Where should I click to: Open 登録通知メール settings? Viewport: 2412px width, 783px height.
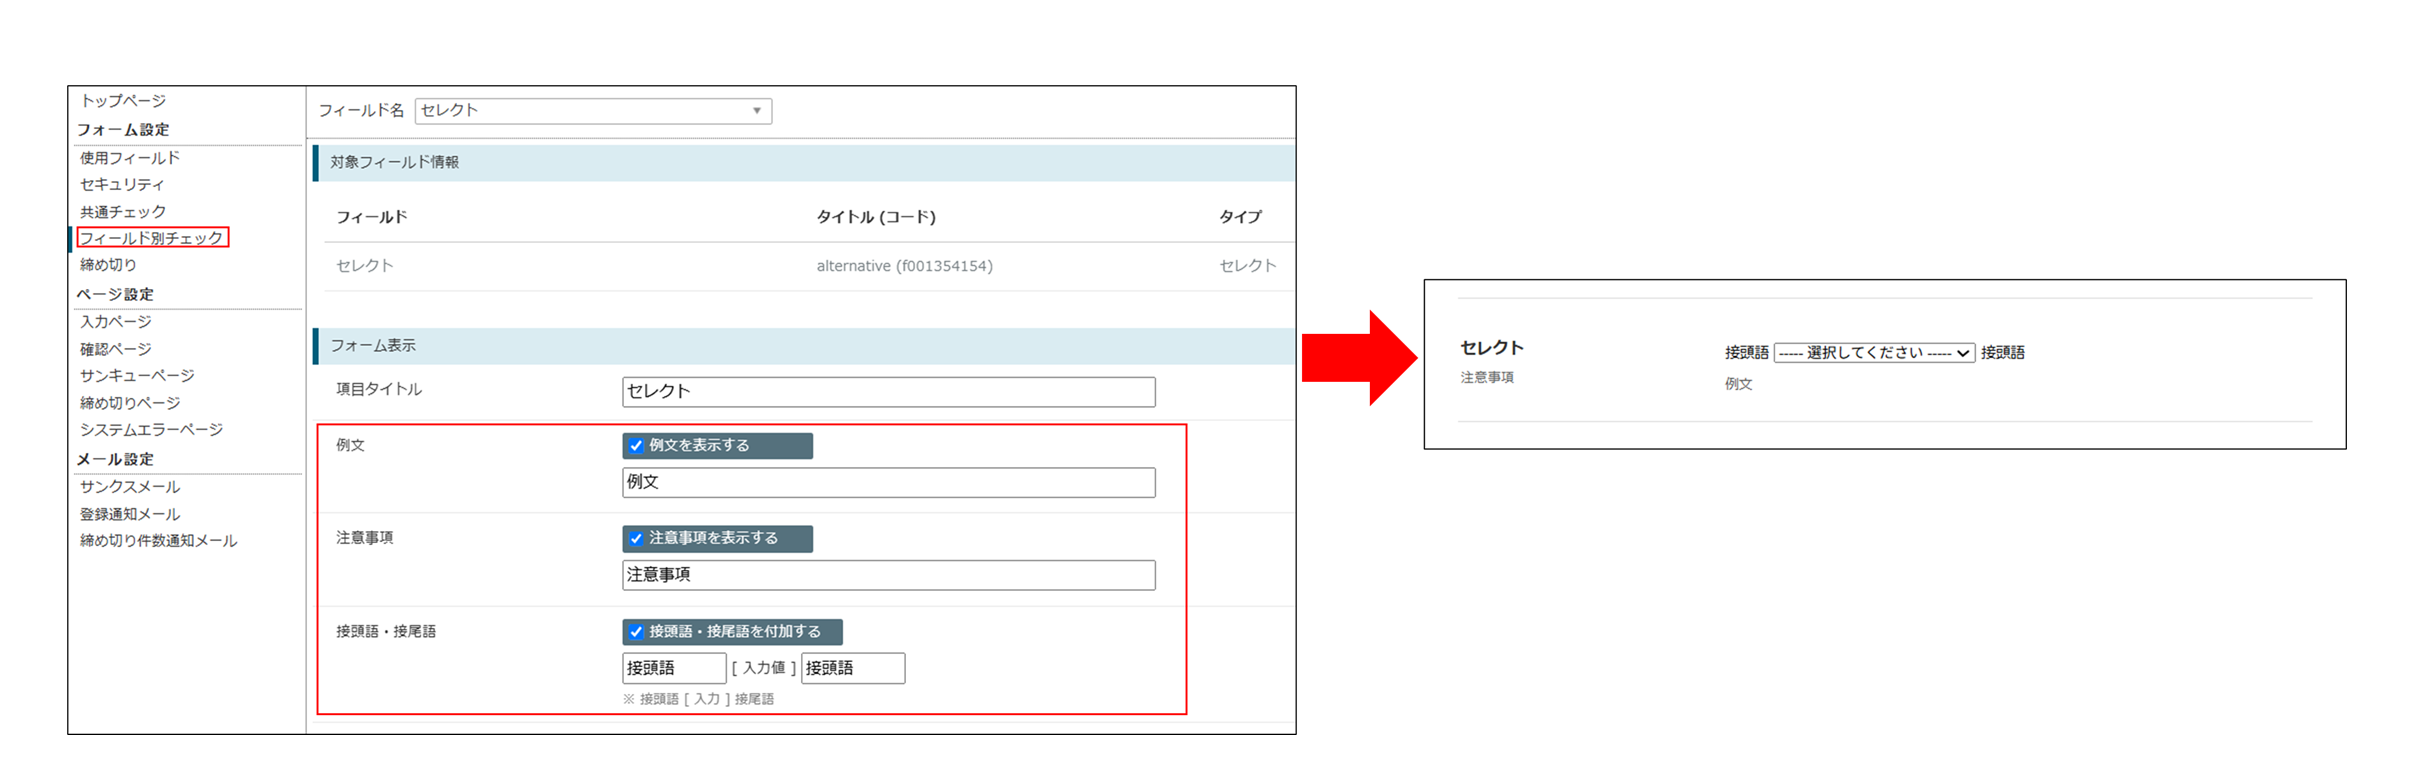tap(130, 514)
